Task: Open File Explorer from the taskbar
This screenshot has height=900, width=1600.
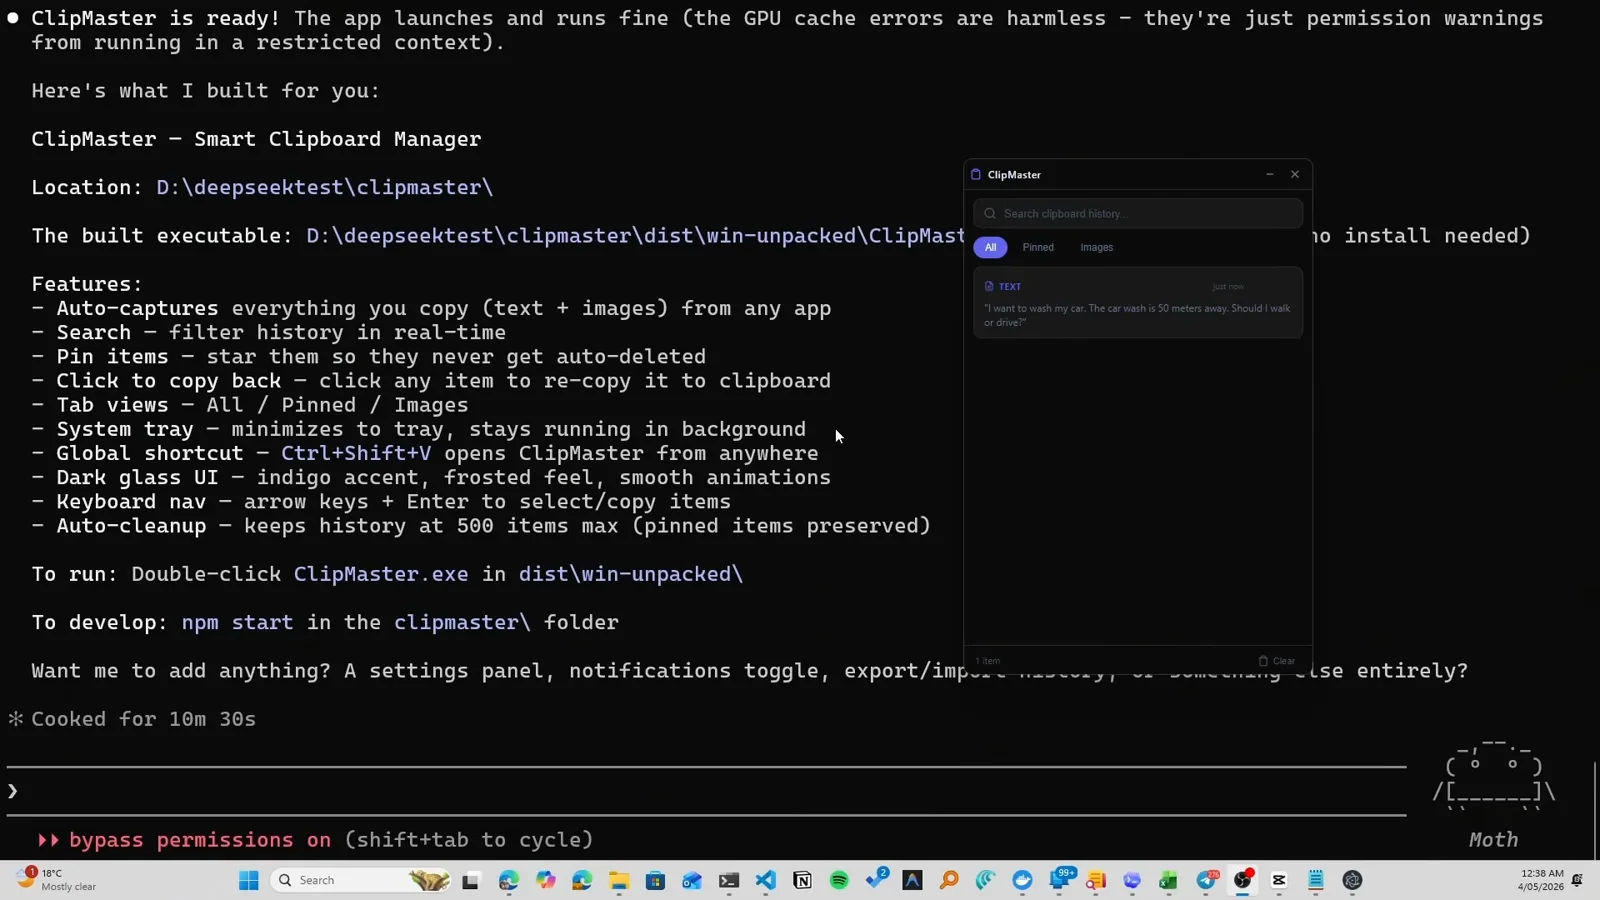Action: coord(619,880)
